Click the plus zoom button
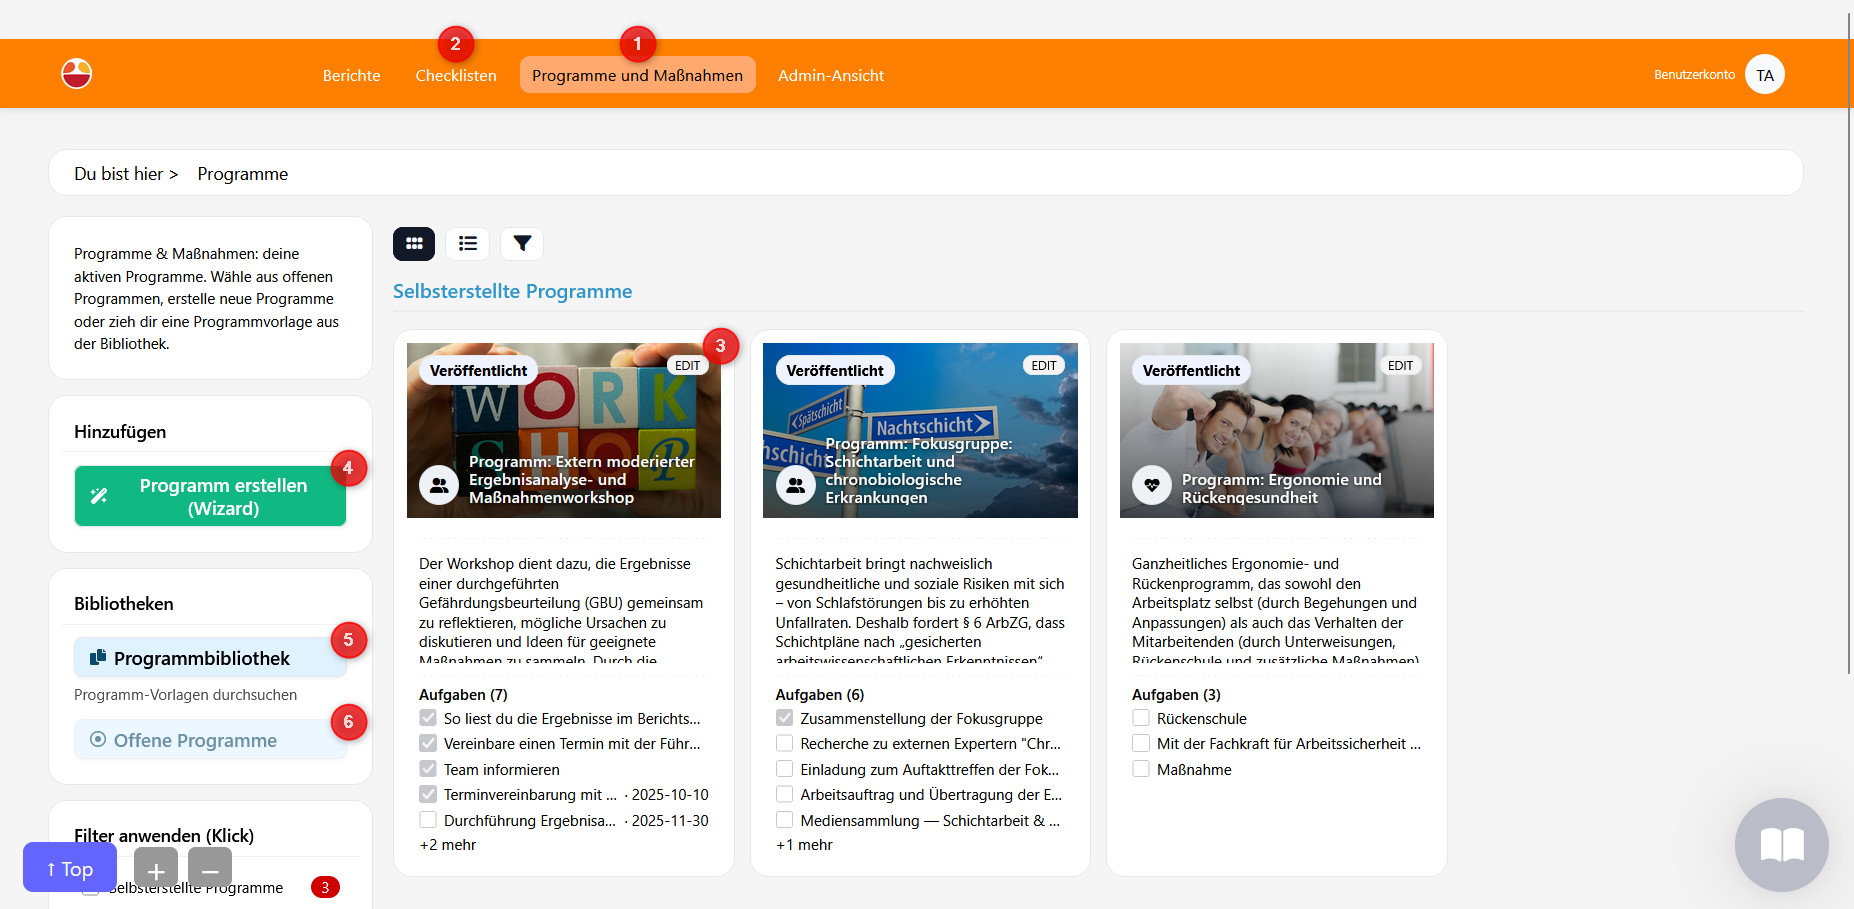This screenshot has height=909, width=1854. coord(156,870)
